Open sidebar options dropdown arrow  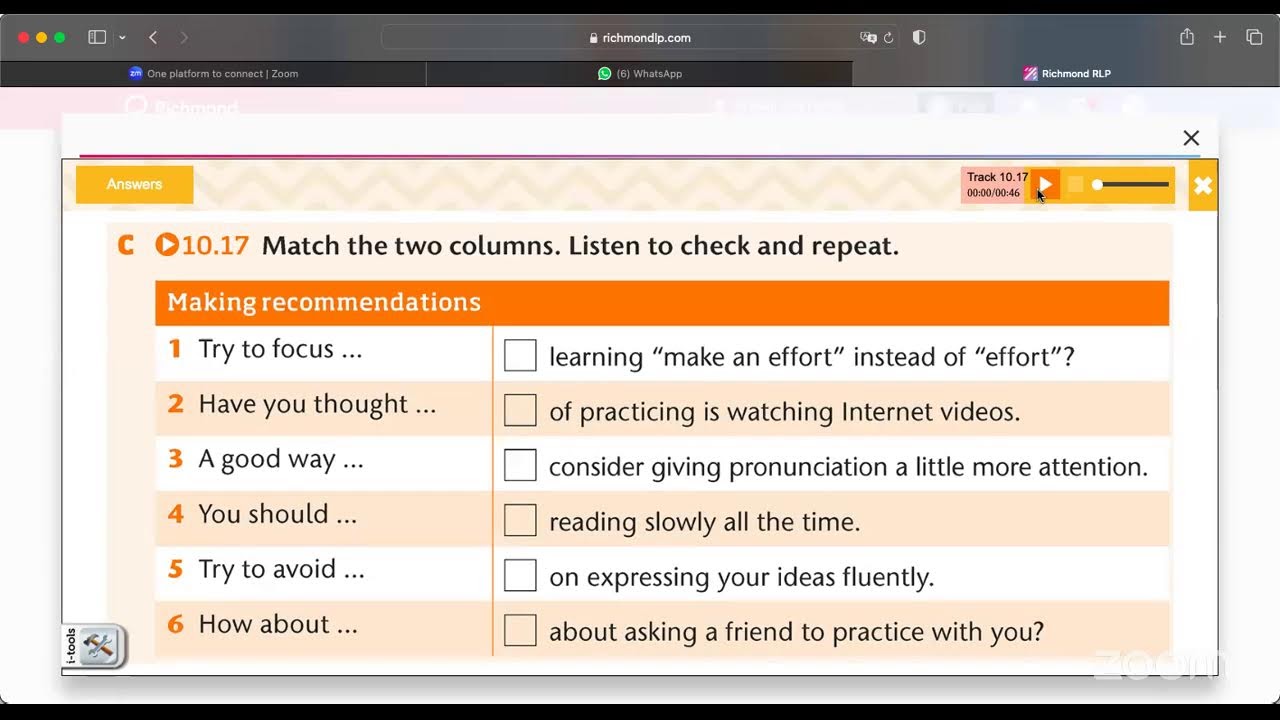[x=122, y=37]
